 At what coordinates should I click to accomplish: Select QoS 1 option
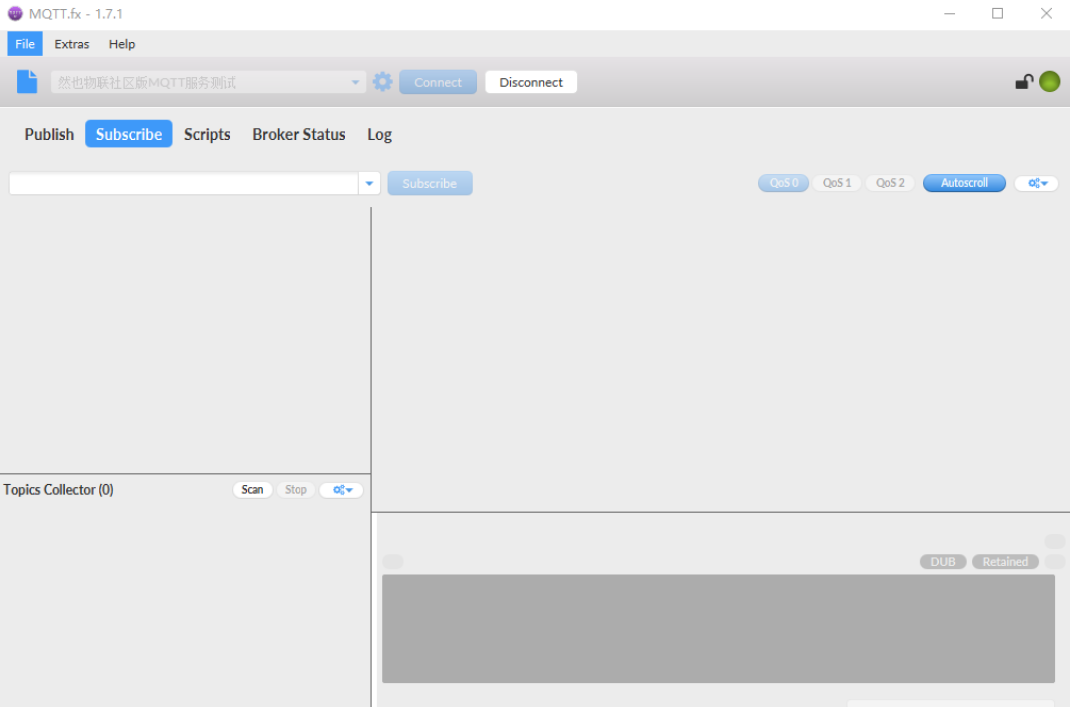pyautogui.click(x=837, y=183)
